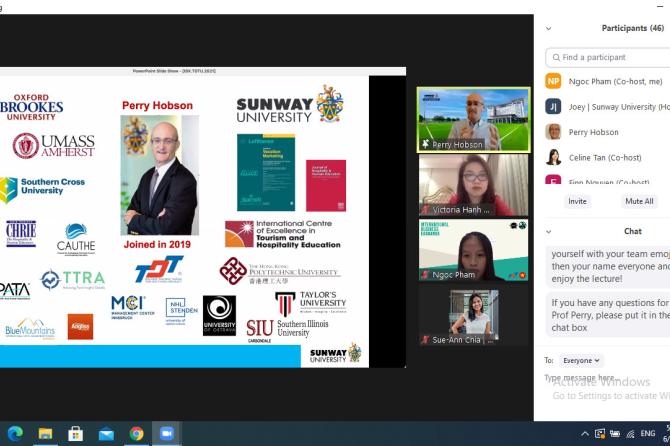Click Perry Hobson in the participants list
Image resolution: width=670 pixels, height=446 pixels.
pyautogui.click(x=594, y=132)
